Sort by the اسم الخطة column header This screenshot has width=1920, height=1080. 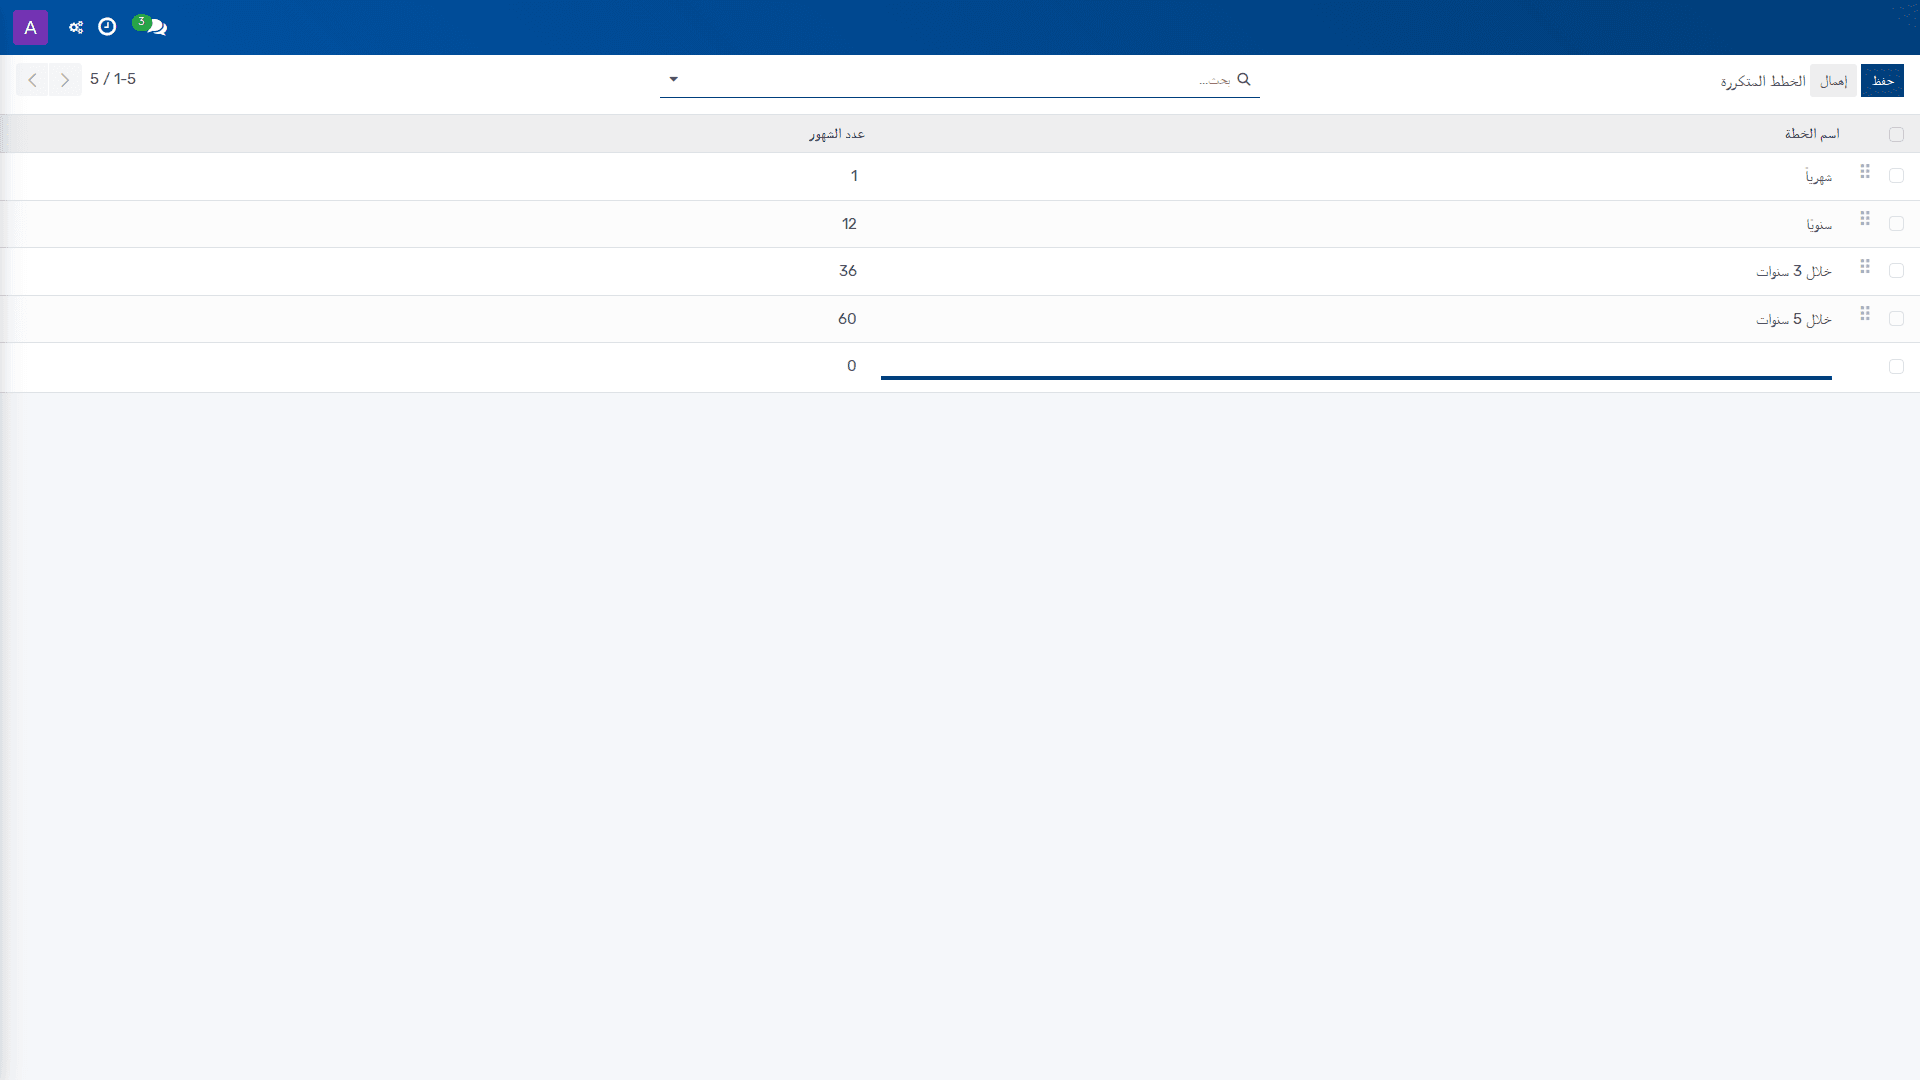click(1812, 134)
